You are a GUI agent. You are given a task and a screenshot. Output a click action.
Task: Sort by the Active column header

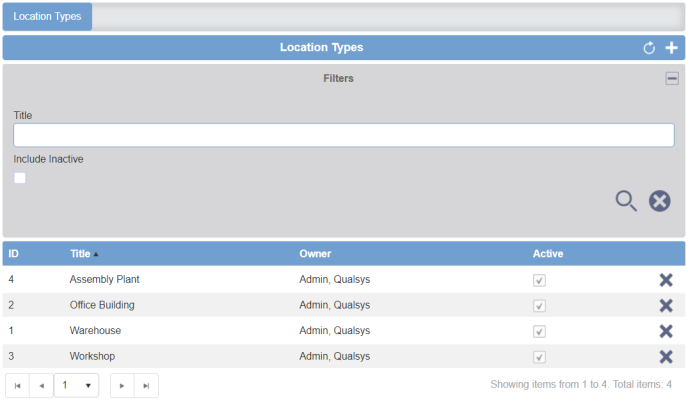point(548,254)
